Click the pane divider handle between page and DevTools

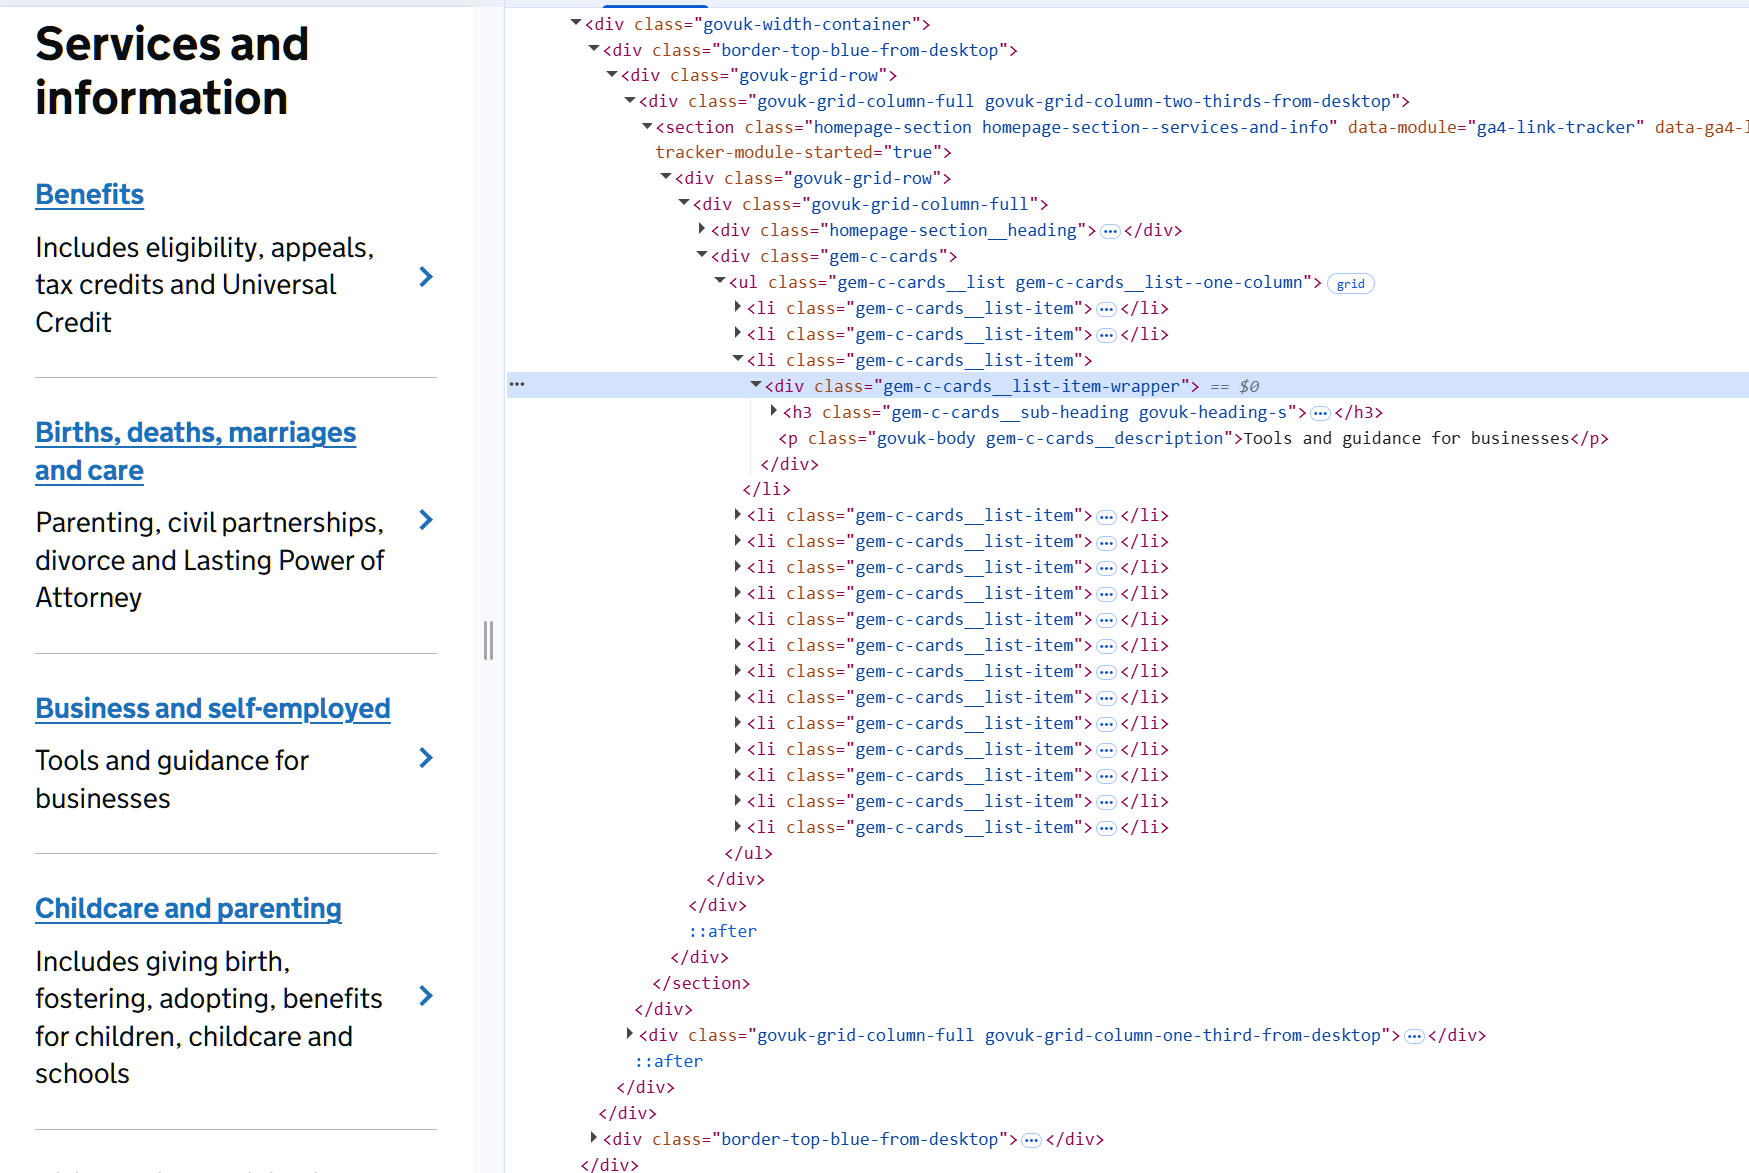point(488,640)
